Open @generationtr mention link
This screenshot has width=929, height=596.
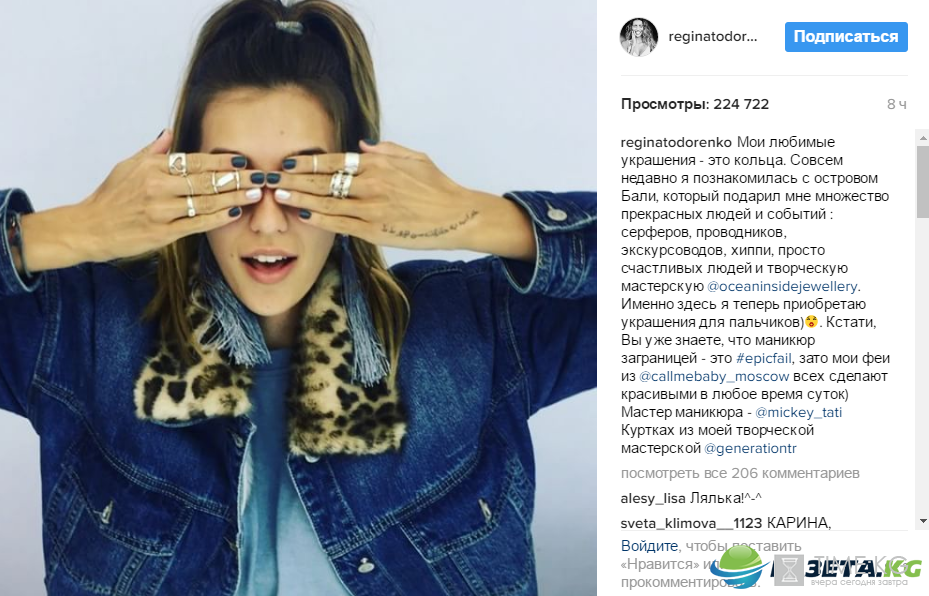point(750,448)
